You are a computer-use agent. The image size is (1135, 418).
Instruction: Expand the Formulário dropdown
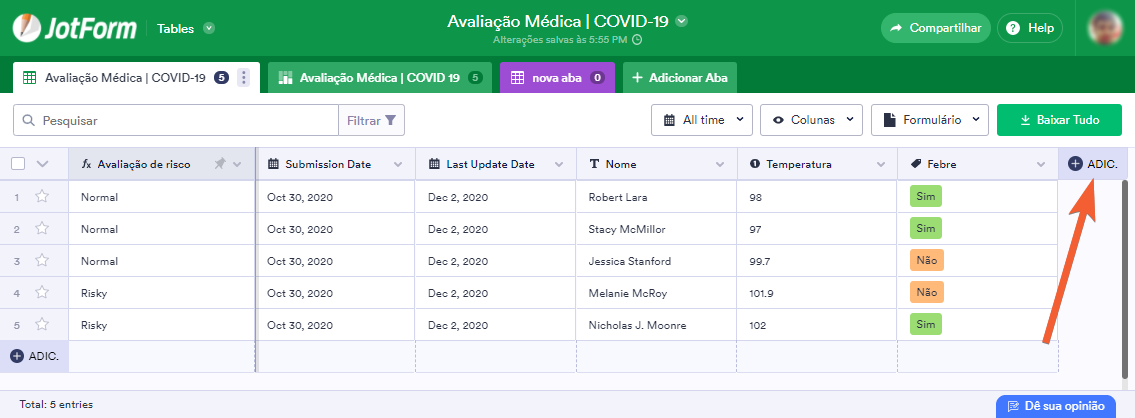point(930,120)
